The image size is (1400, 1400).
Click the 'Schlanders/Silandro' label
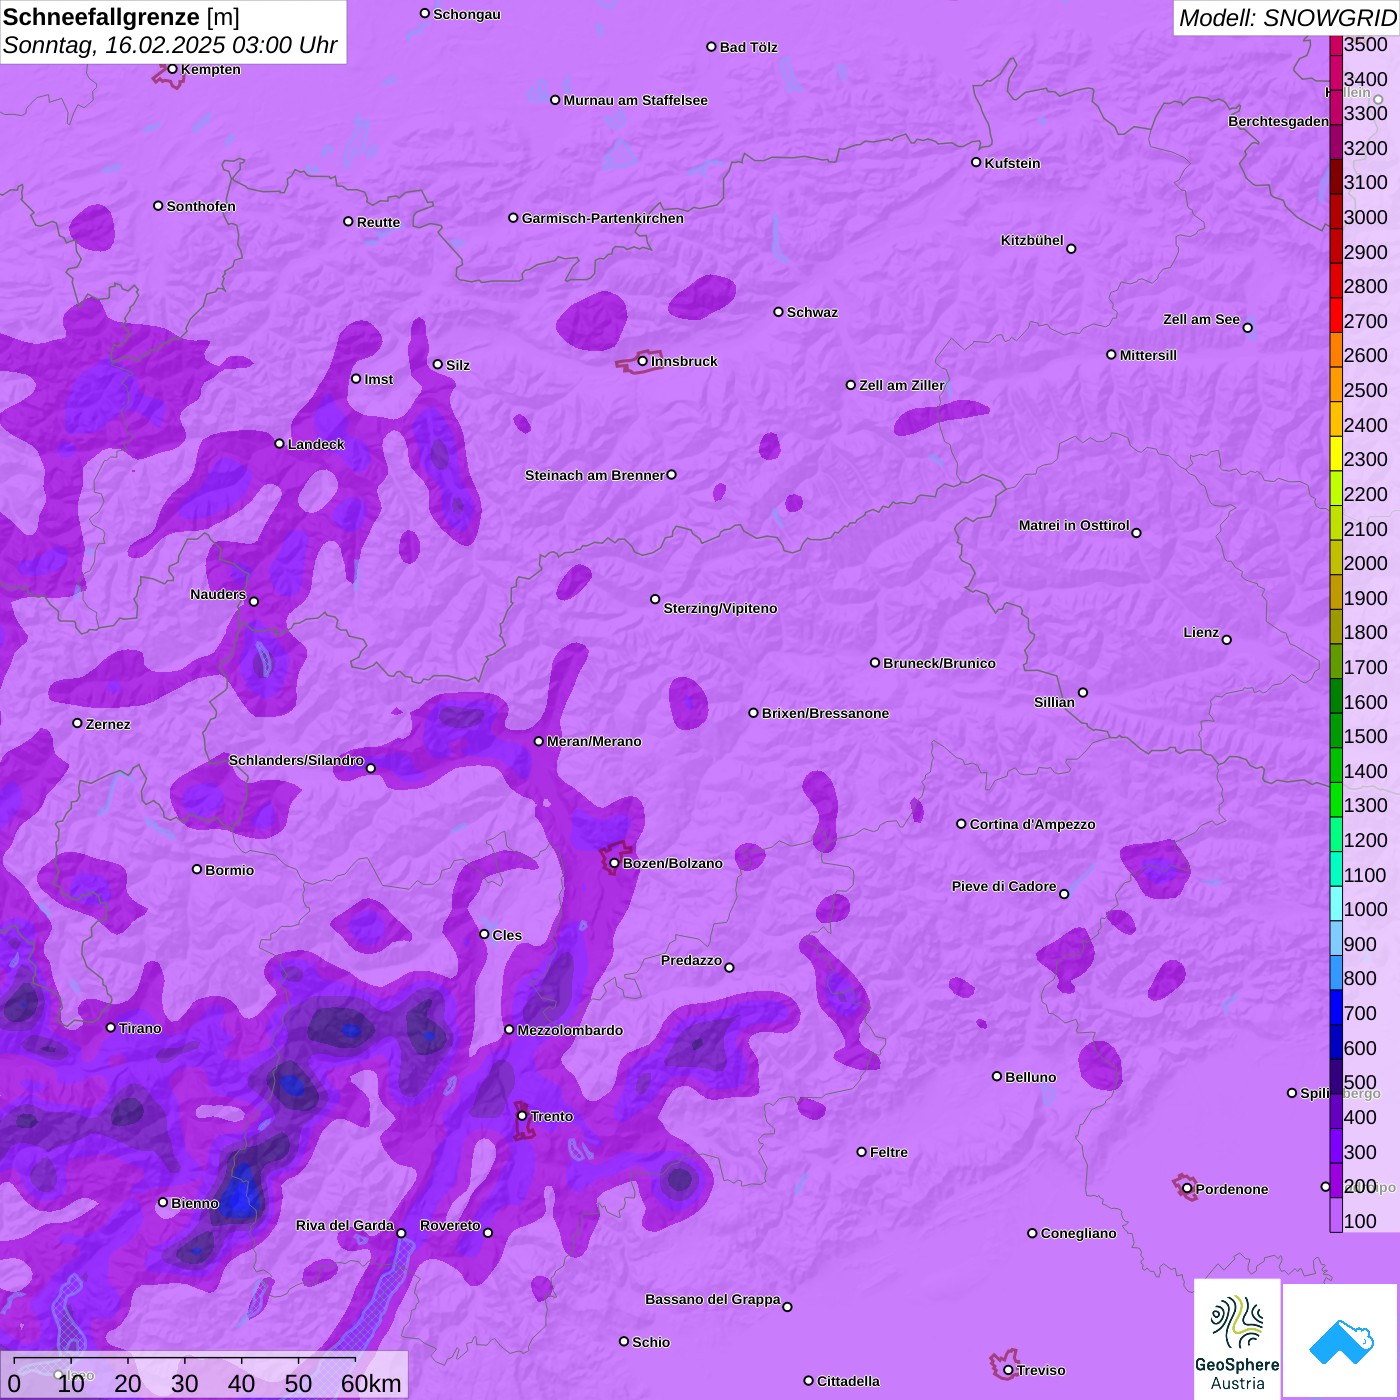tap(296, 760)
